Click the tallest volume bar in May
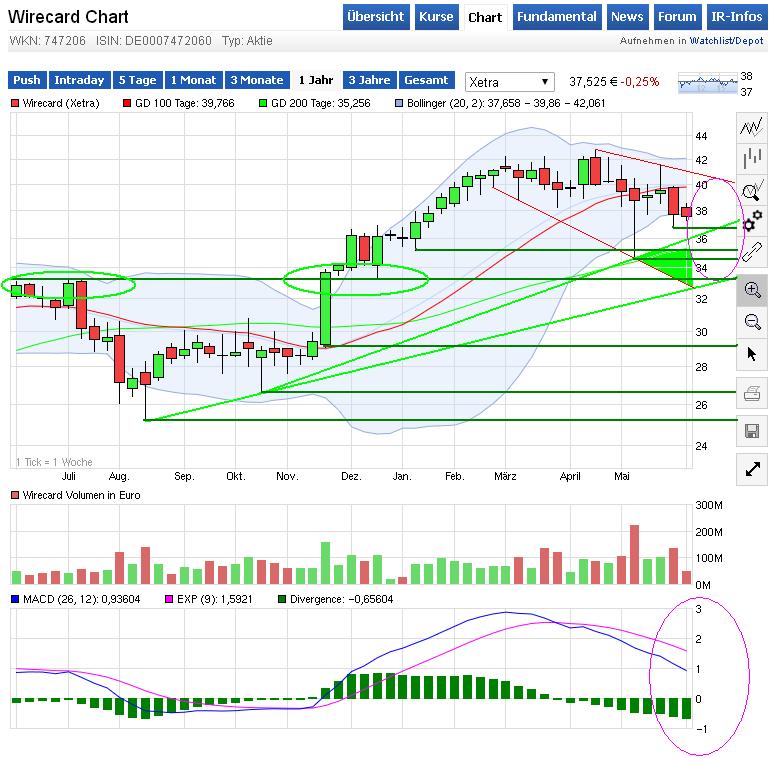This screenshot has height=758, width=770. click(x=634, y=554)
